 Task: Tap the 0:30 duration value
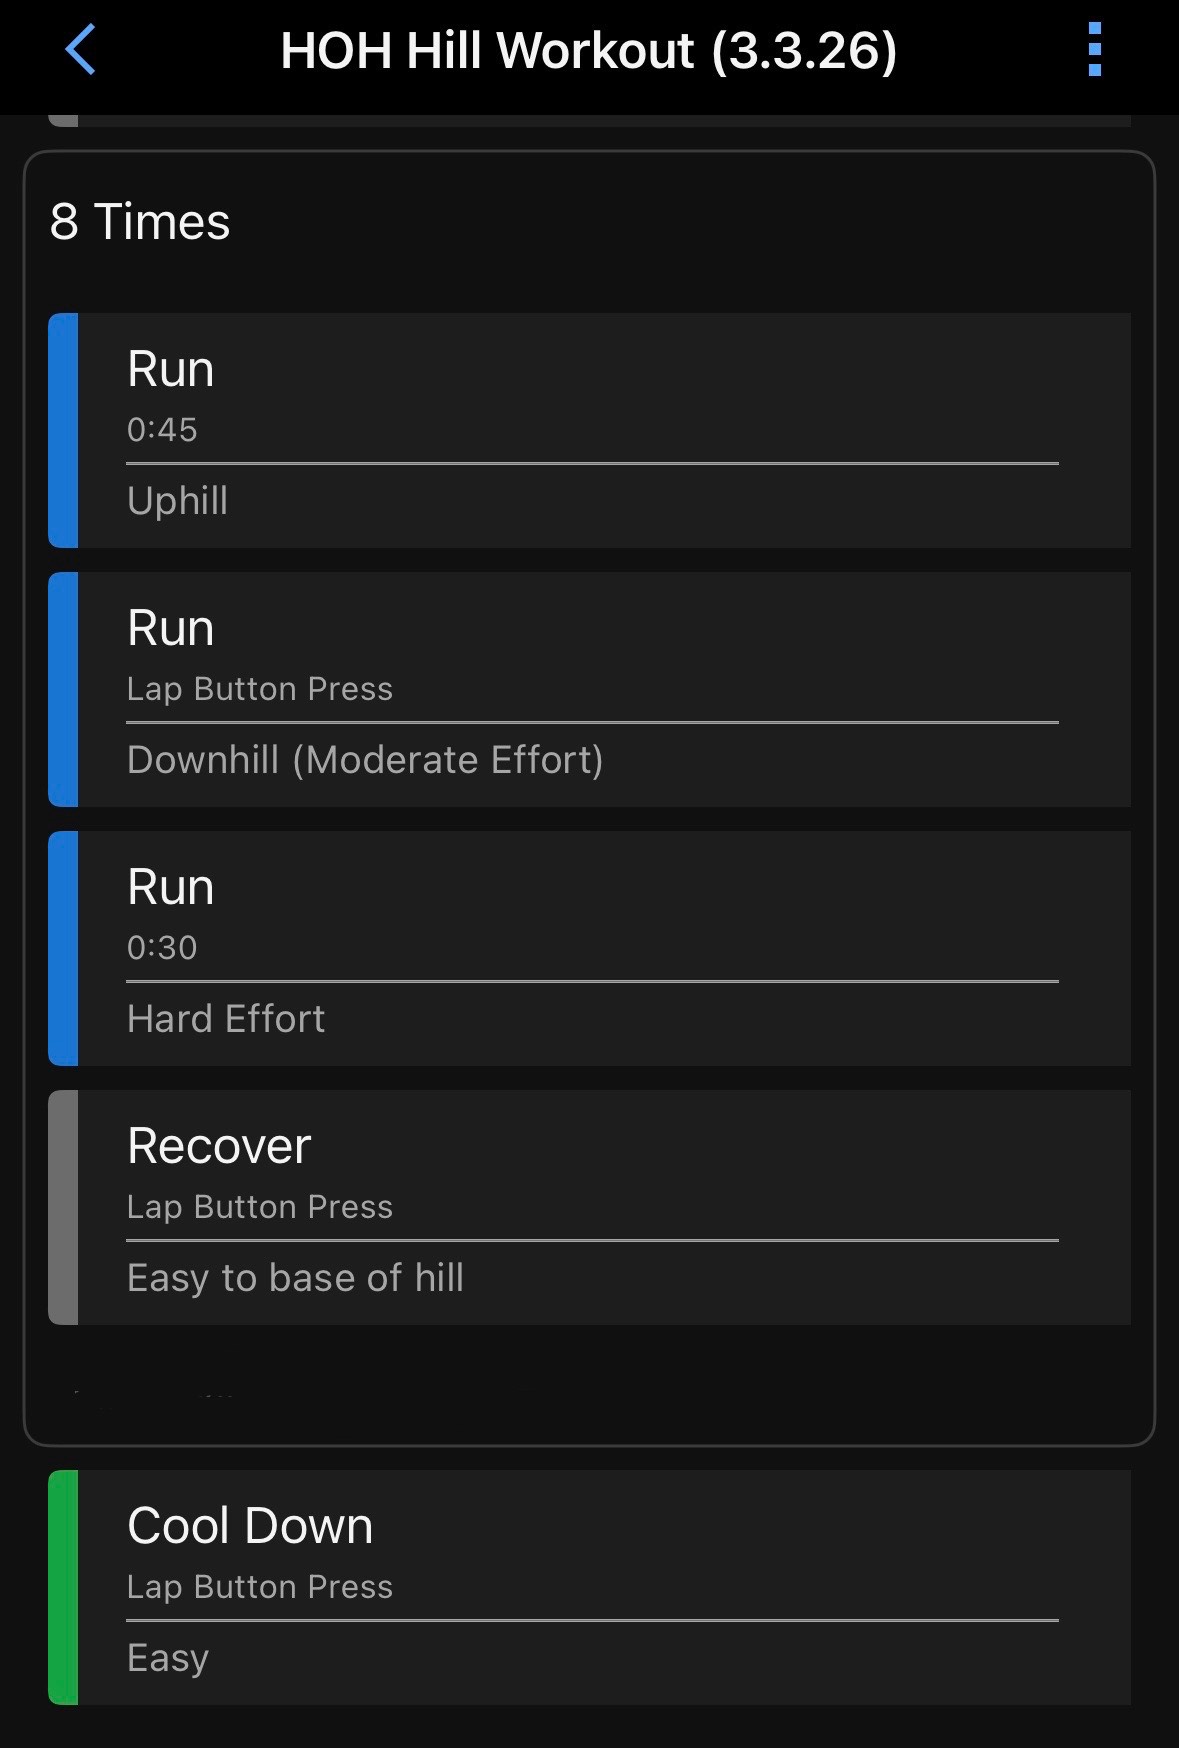(x=162, y=948)
